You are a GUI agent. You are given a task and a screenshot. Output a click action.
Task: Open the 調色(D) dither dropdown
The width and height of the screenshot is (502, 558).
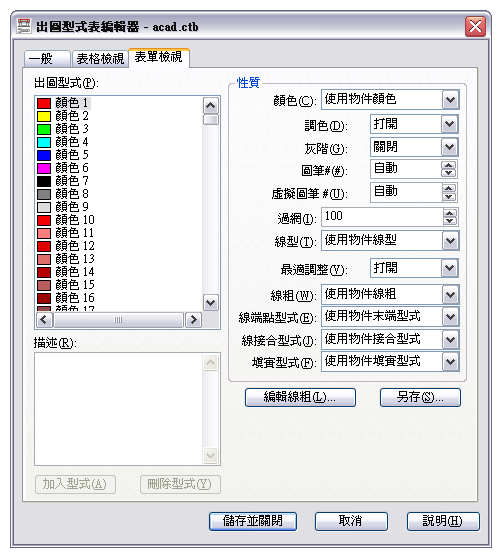(x=449, y=124)
